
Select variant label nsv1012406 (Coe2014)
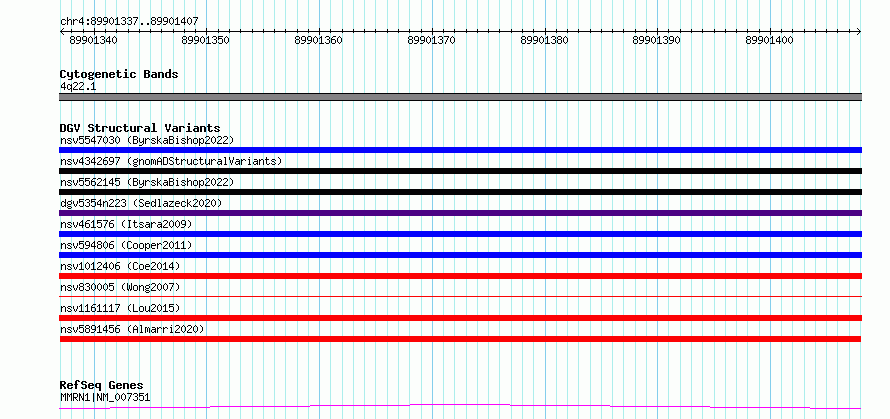(120, 266)
